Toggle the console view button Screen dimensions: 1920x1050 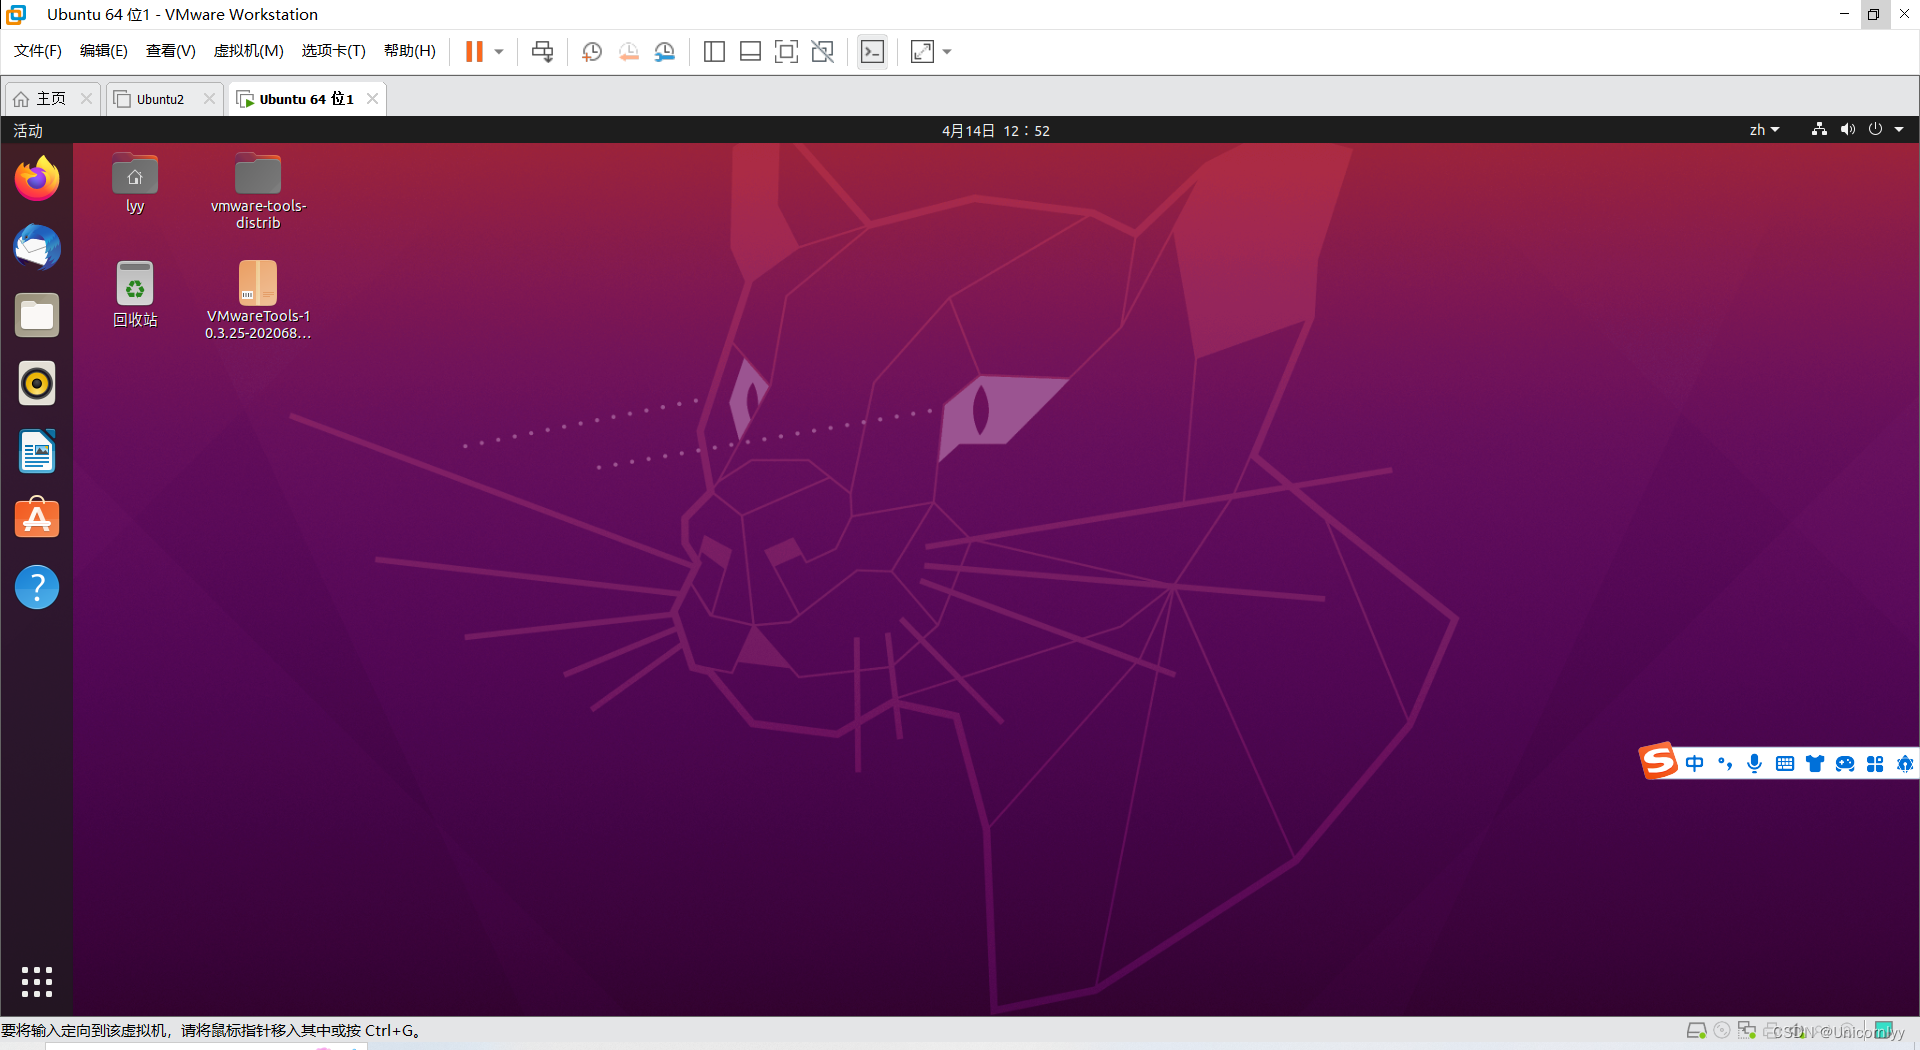[x=872, y=51]
